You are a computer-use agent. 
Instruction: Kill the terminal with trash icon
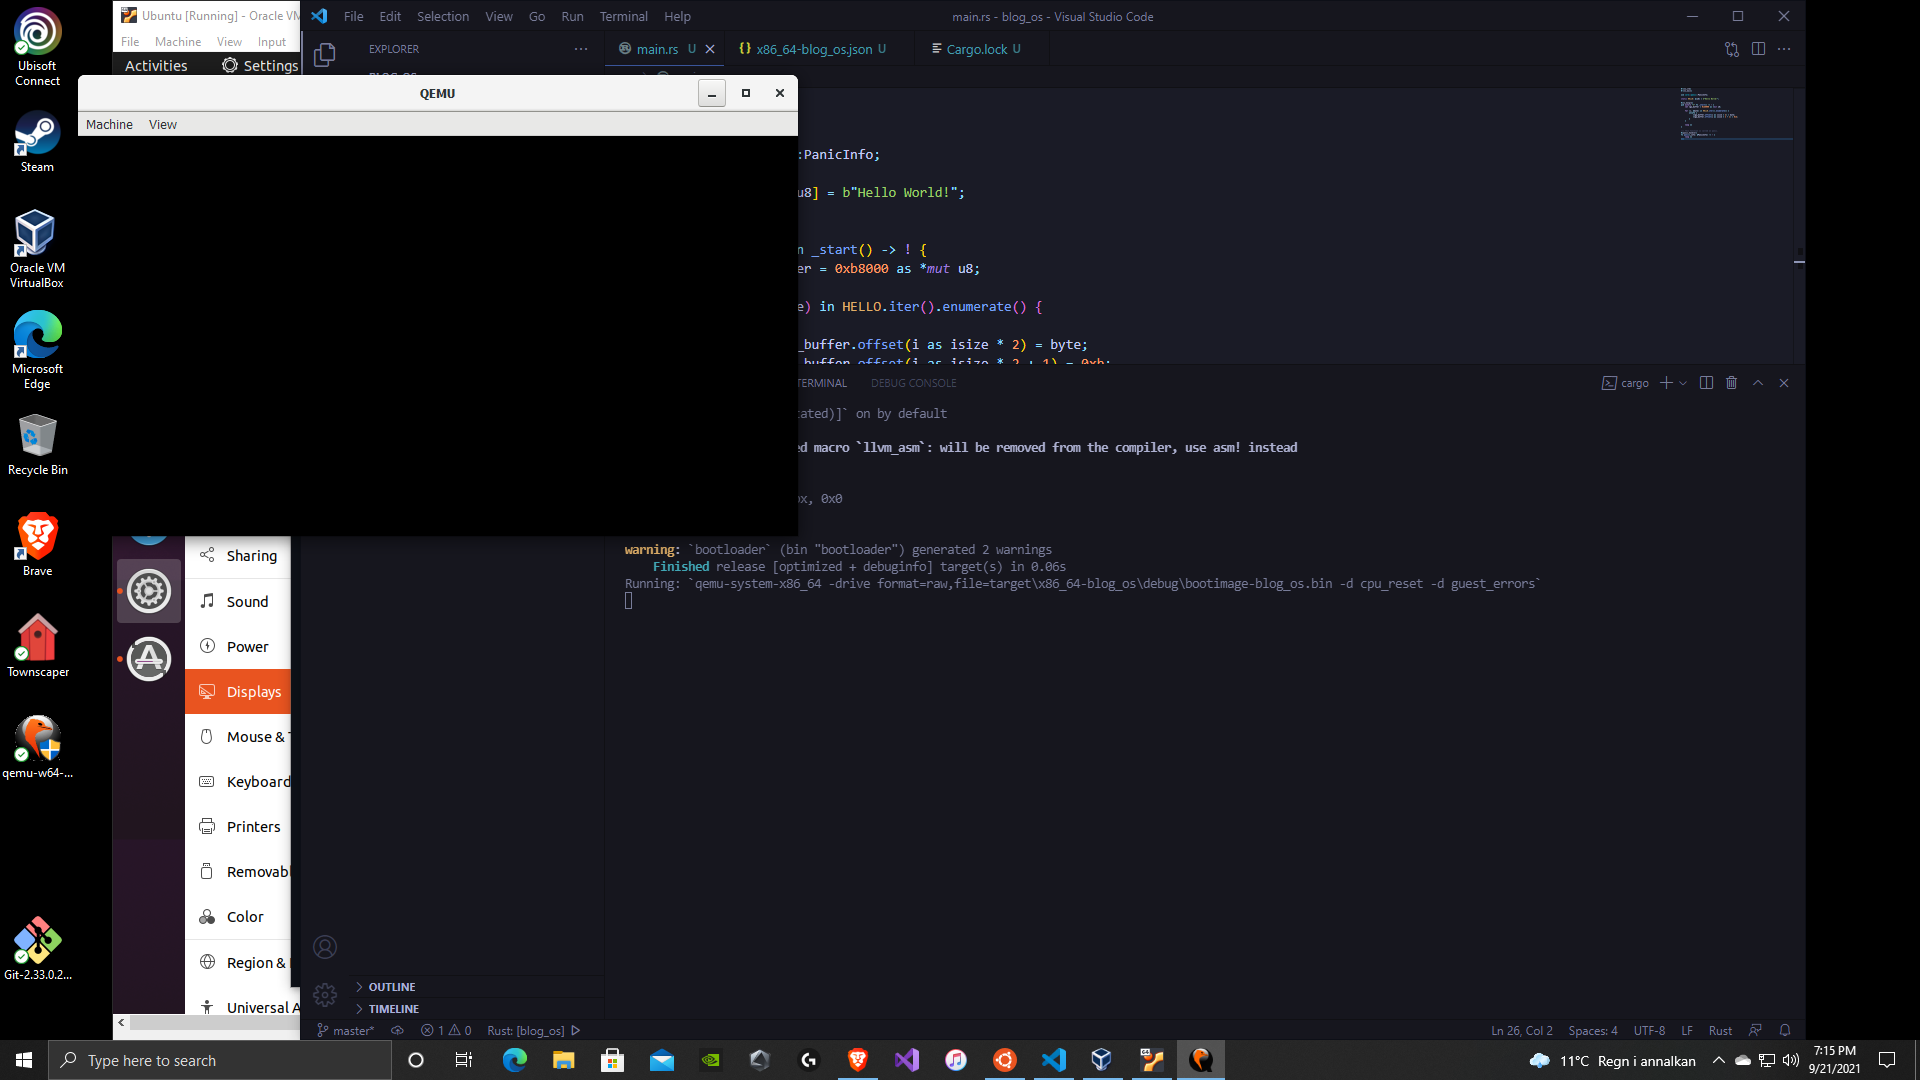click(1732, 383)
